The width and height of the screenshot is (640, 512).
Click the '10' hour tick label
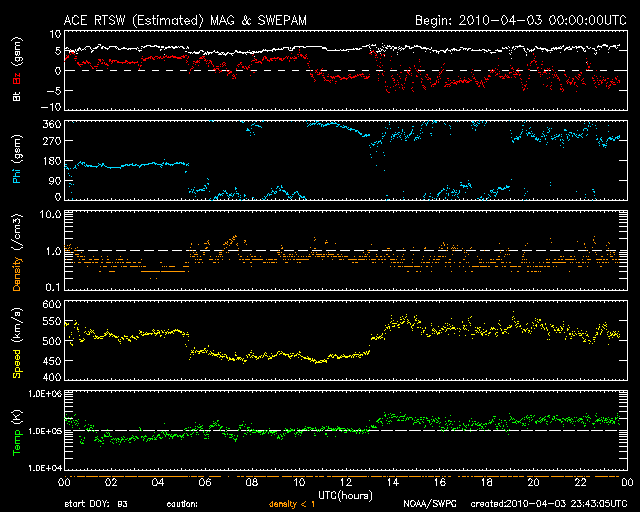coord(299,483)
